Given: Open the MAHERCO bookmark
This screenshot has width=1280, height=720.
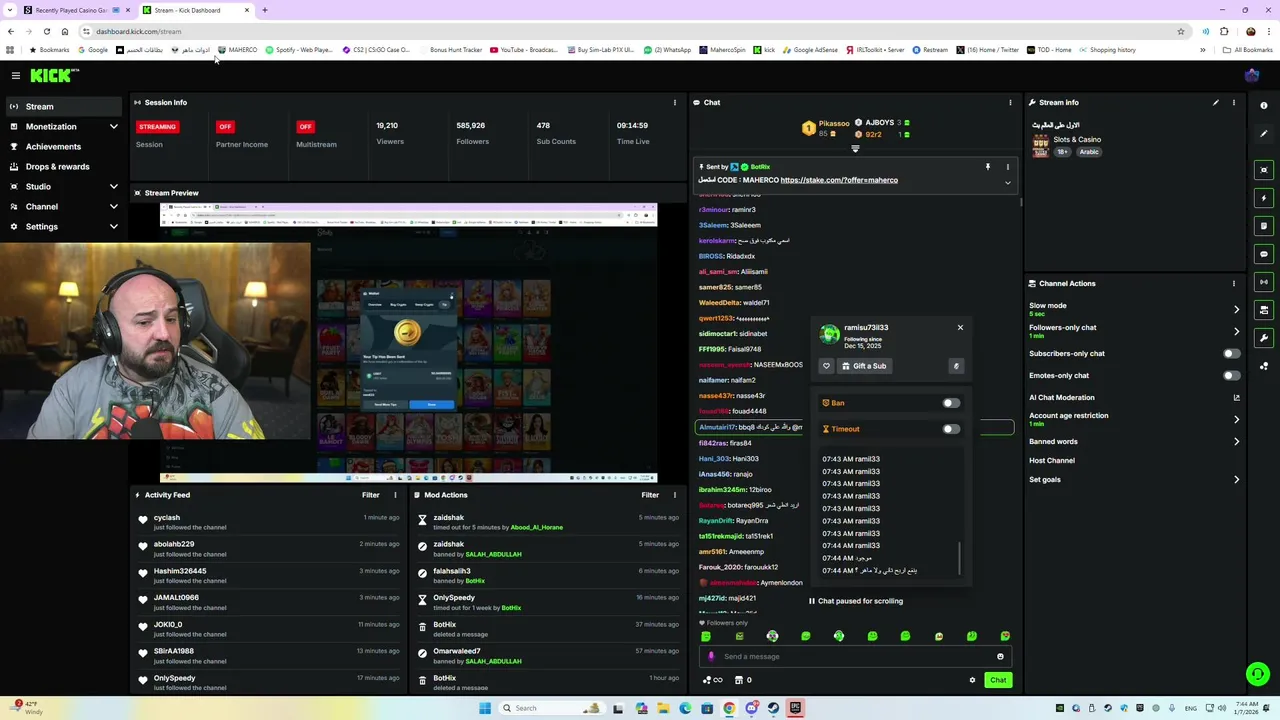Looking at the screenshot, I should coord(237,49).
